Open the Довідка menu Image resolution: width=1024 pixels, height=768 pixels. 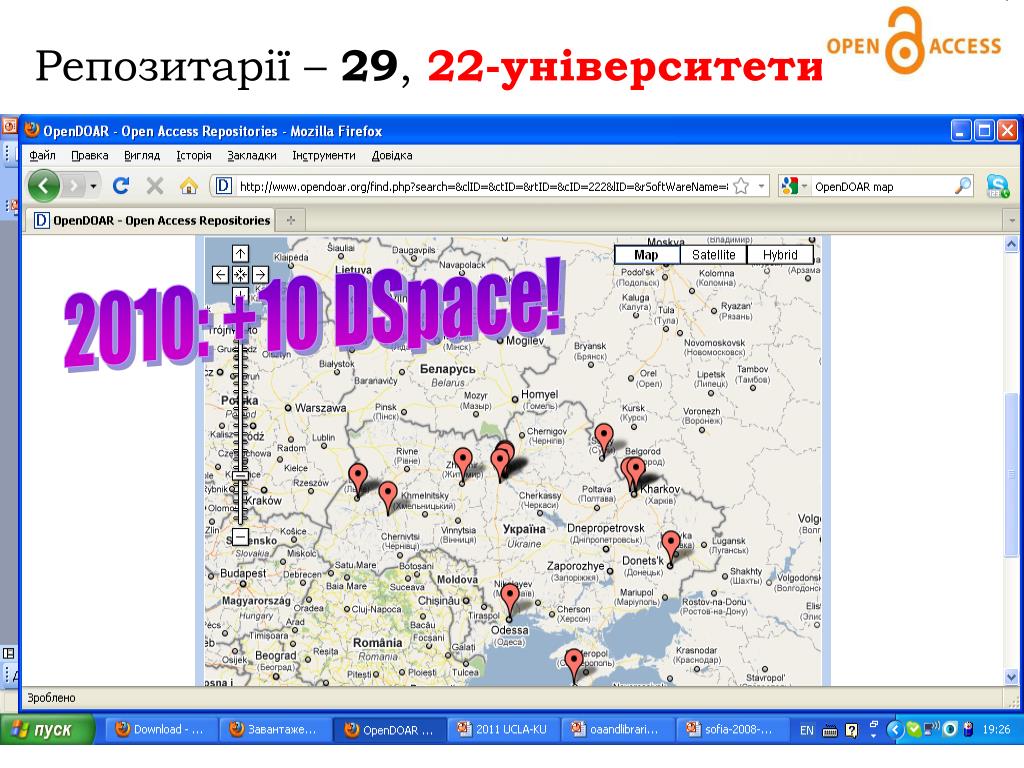pos(392,155)
